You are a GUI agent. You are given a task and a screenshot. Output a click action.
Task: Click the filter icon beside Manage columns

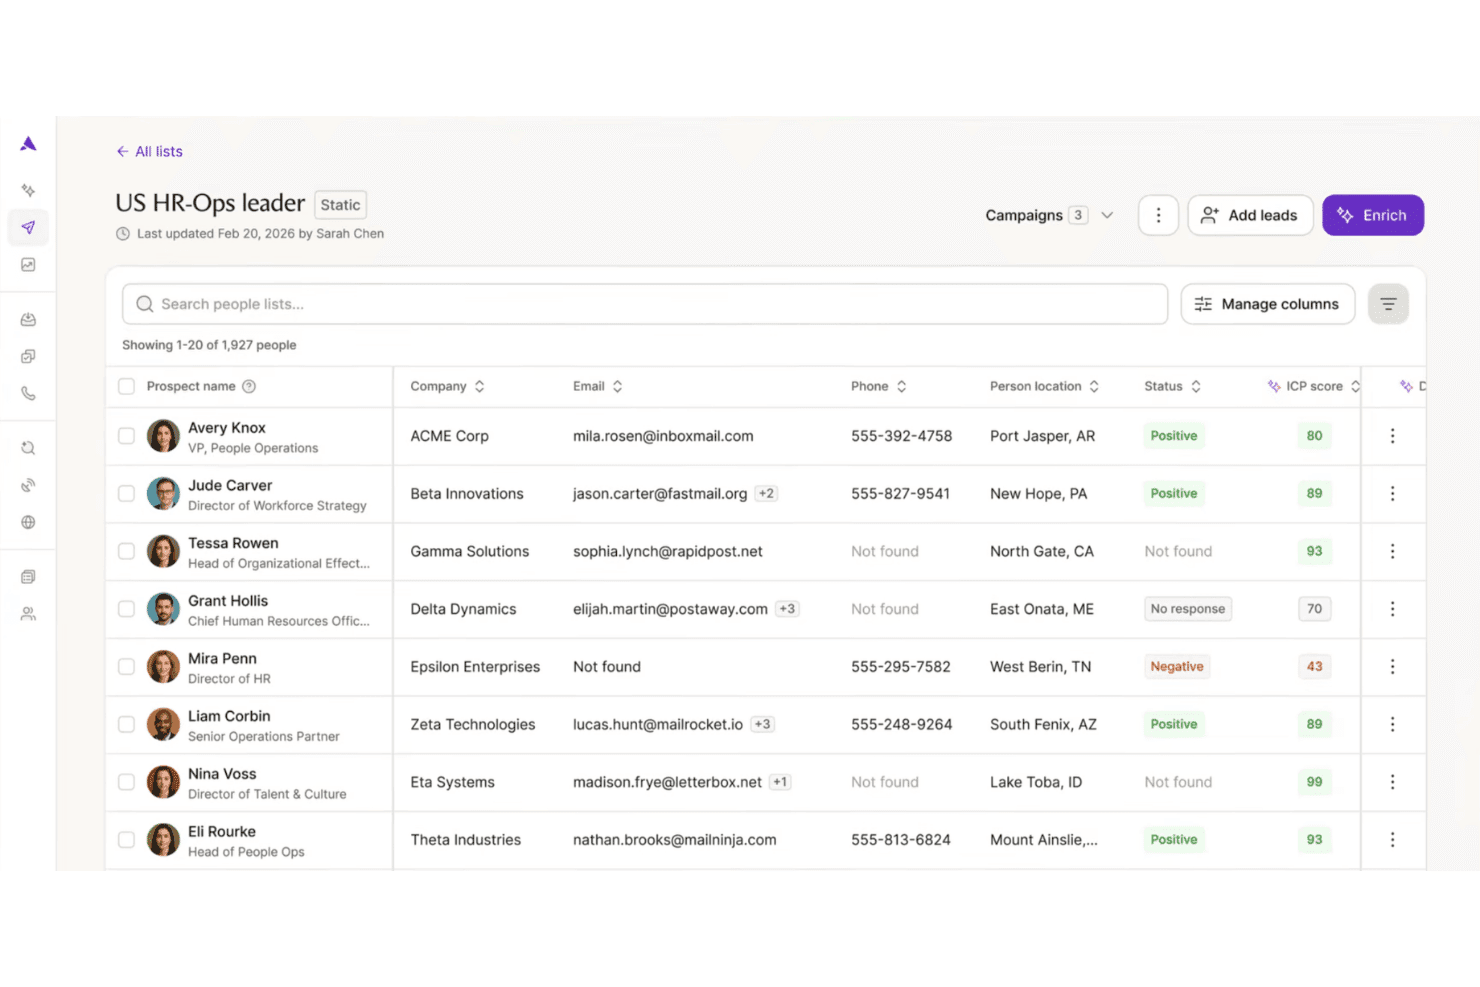tap(1388, 304)
